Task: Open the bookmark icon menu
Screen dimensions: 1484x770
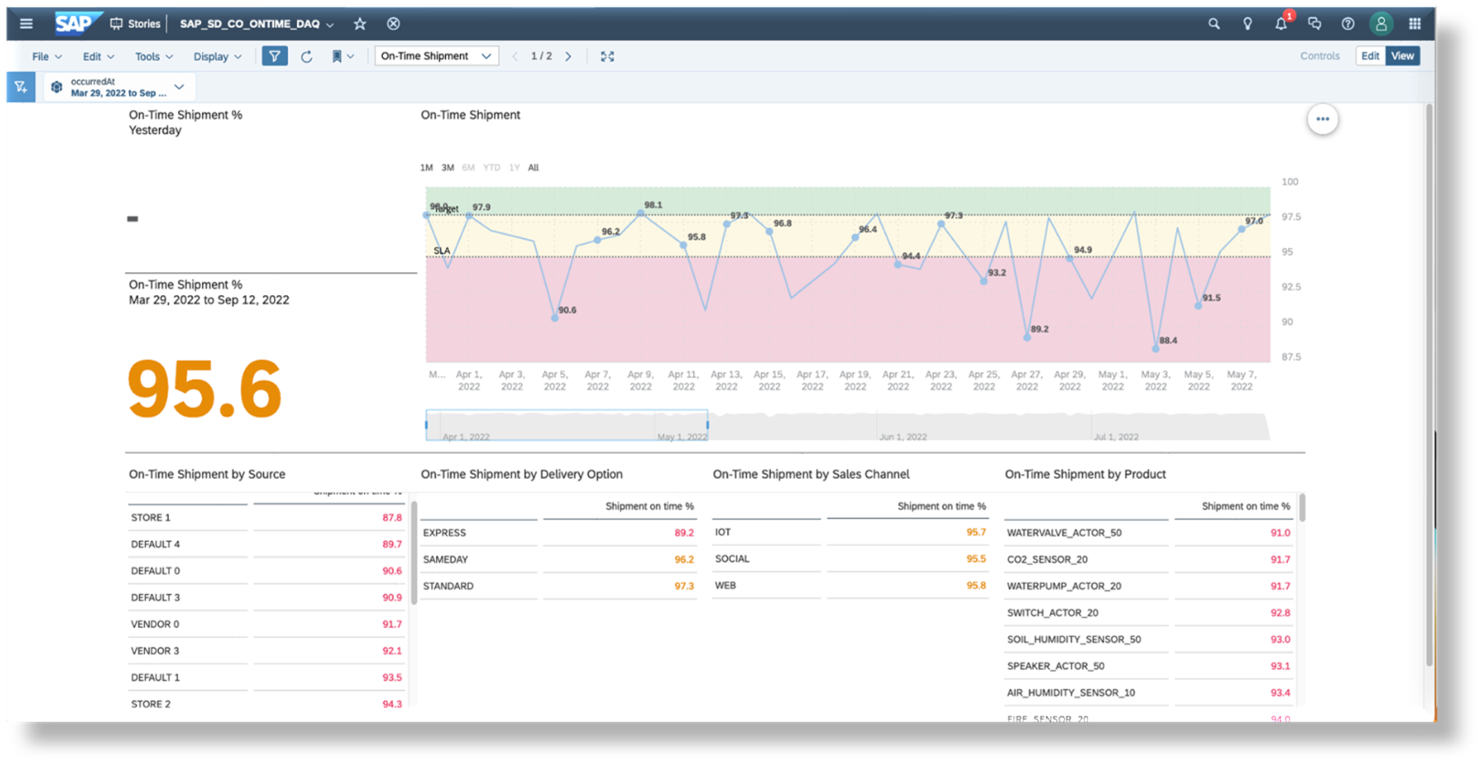Action: coord(342,57)
